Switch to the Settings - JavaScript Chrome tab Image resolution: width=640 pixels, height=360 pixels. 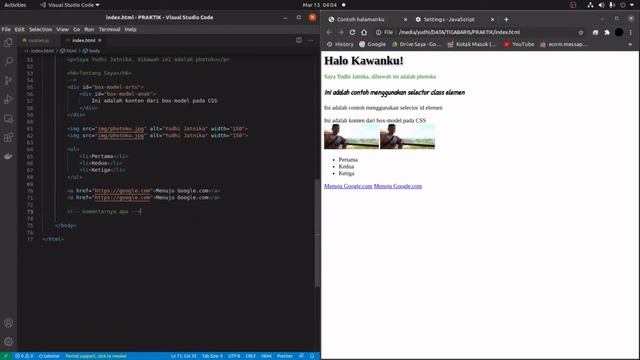449,19
